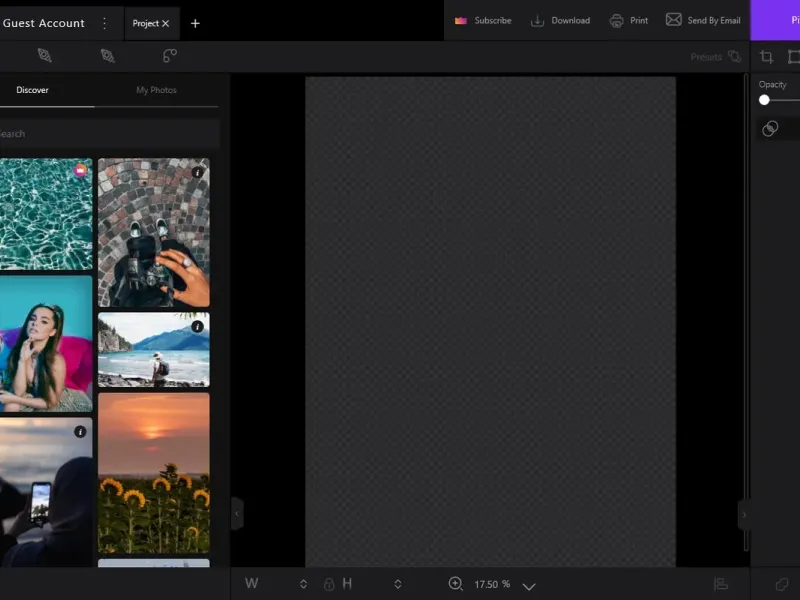Close the Project tab

click(x=166, y=23)
